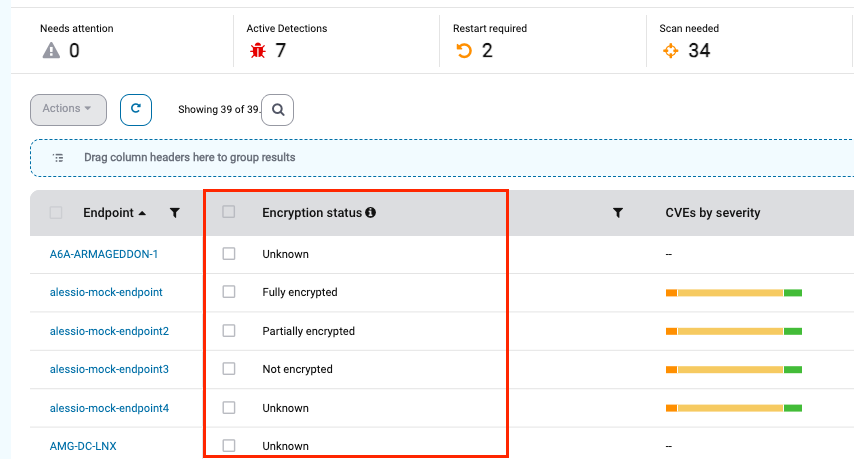
Task: Open the alessio-mock-endpoint4 link
Action: (109, 408)
